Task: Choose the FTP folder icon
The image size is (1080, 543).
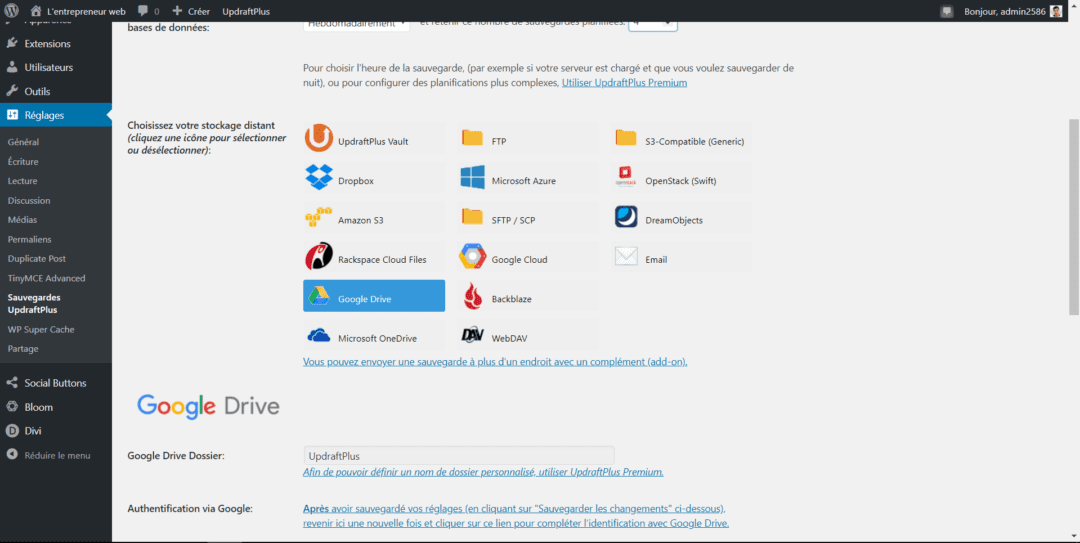Action: [472, 138]
